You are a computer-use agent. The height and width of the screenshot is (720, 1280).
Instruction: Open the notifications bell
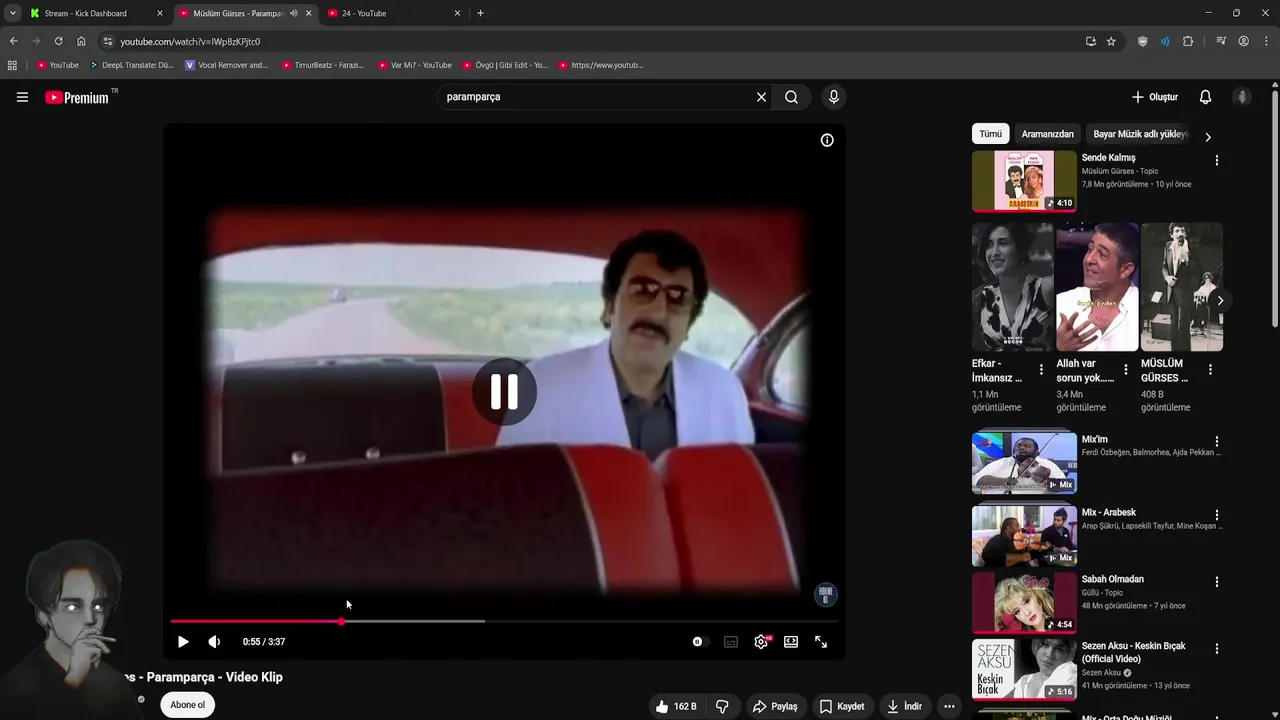point(1205,97)
